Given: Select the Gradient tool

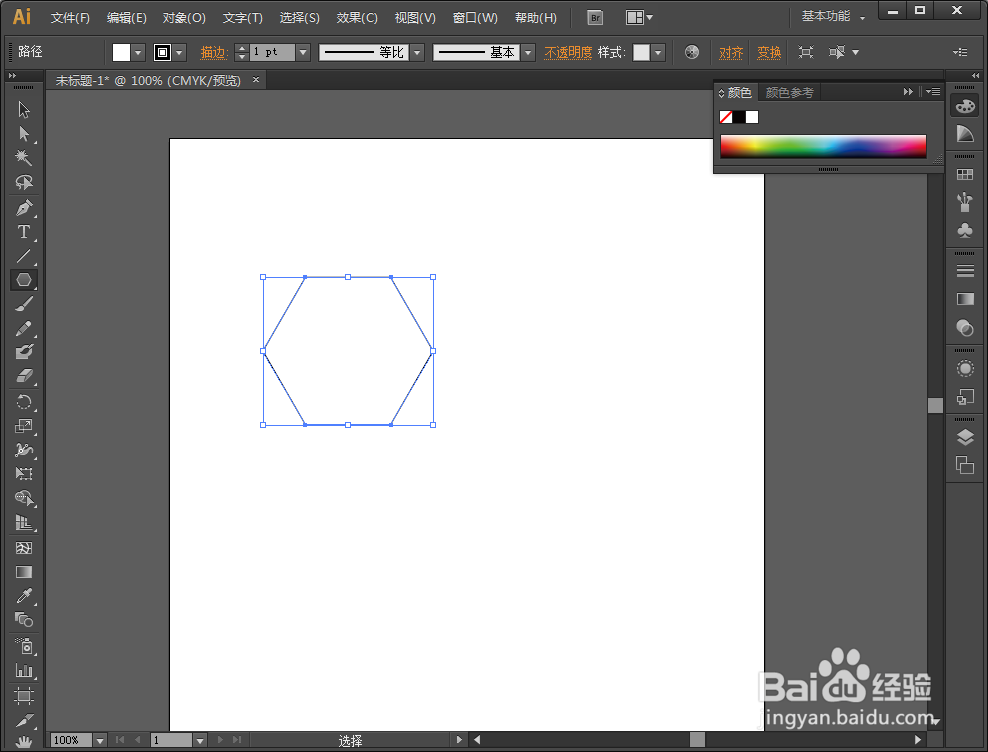Looking at the screenshot, I should pyautogui.click(x=24, y=572).
